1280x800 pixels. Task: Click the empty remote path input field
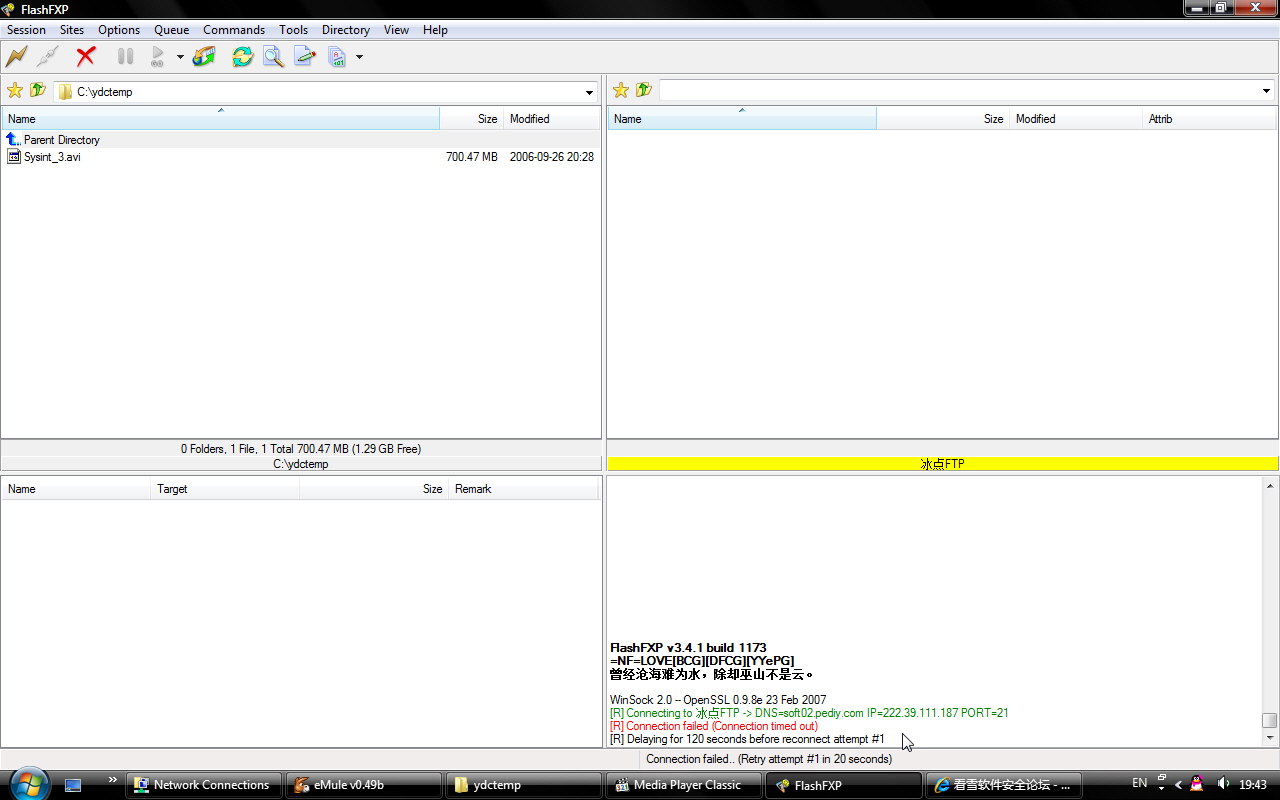point(958,92)
